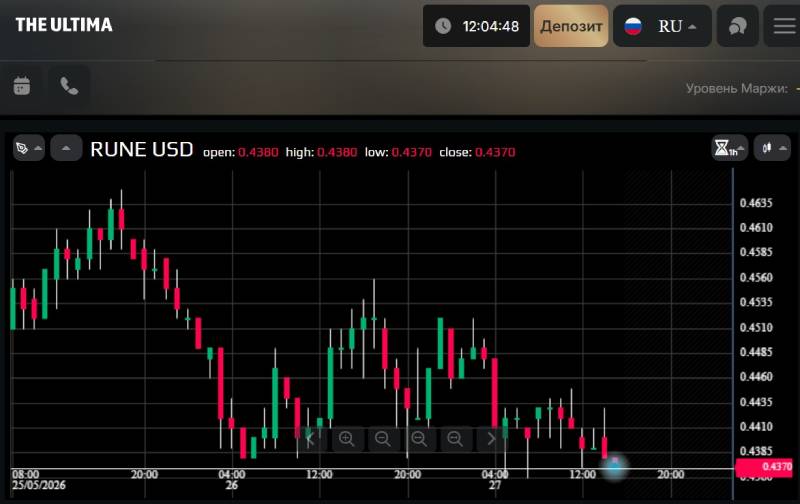Click the high value 0.4380
Image resolution: width=800 pixels, height=504 pixels.
pos(337,152)
